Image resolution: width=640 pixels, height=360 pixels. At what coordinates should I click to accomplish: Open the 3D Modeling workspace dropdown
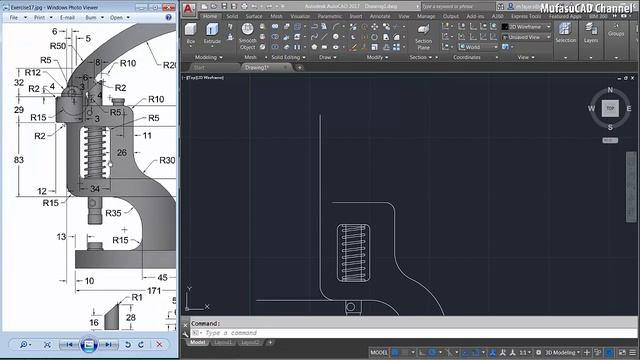tap(563, 352)
